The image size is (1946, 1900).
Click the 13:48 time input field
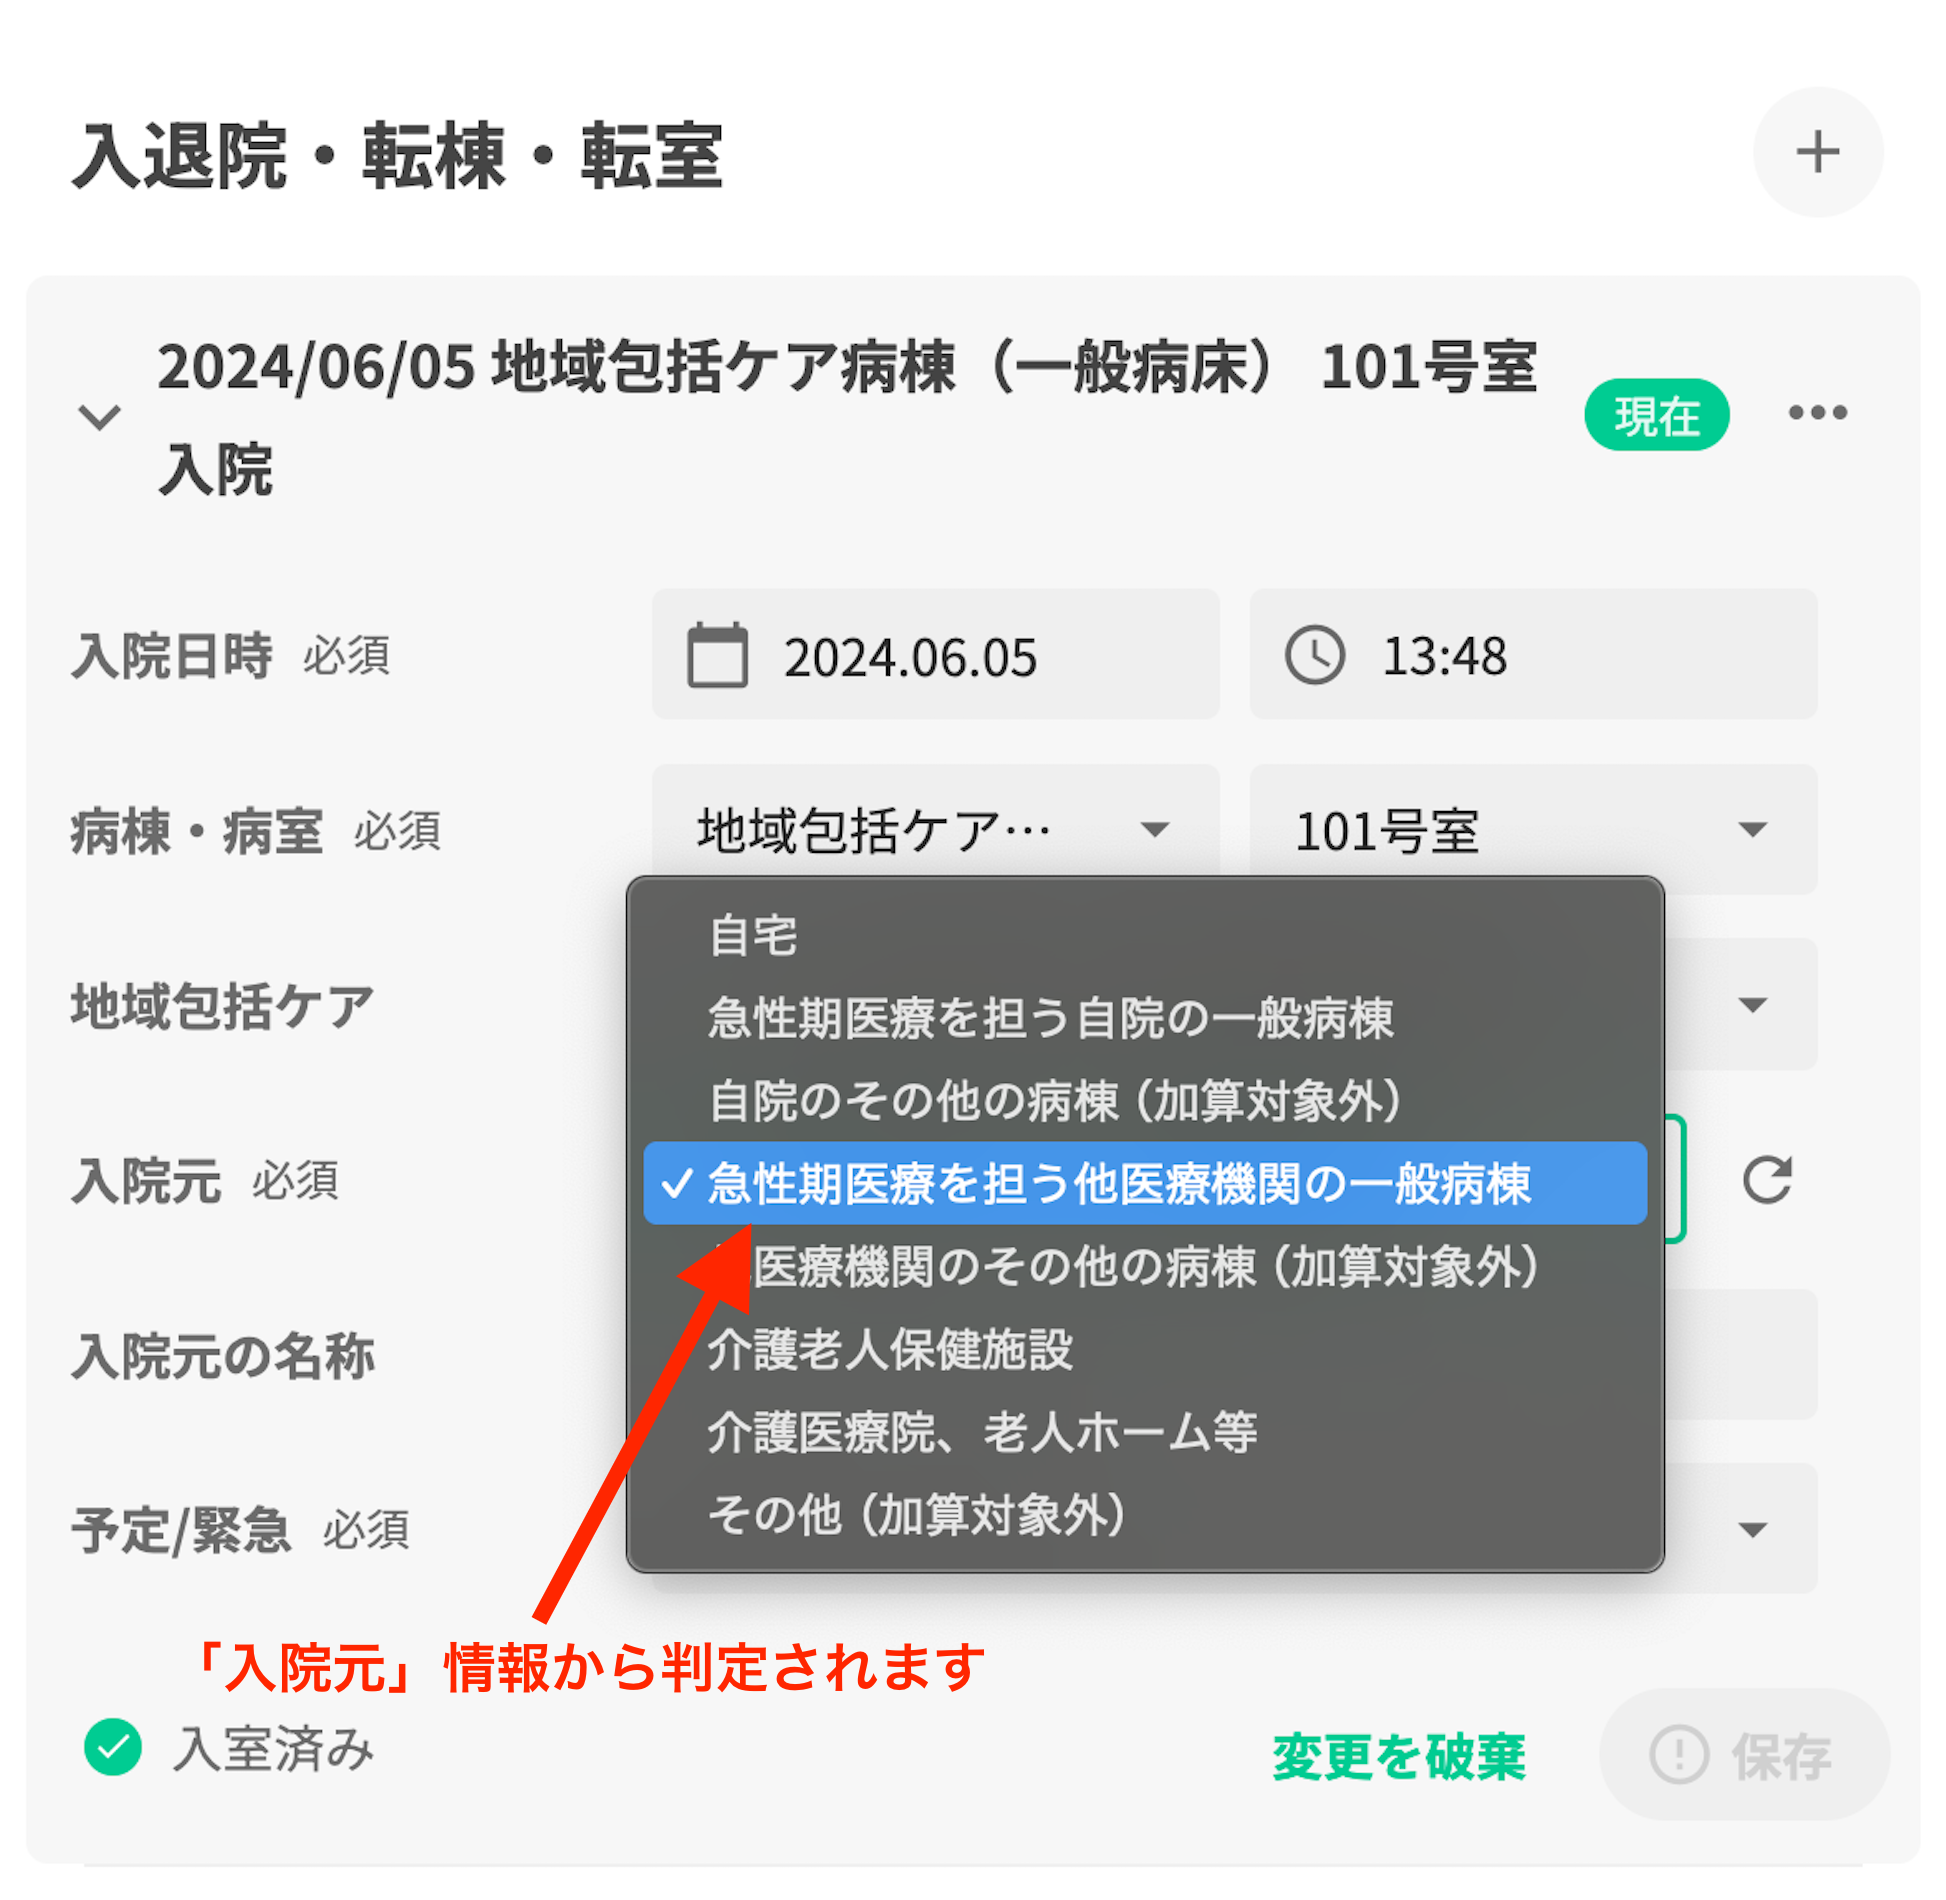(x=1533, y=654)
